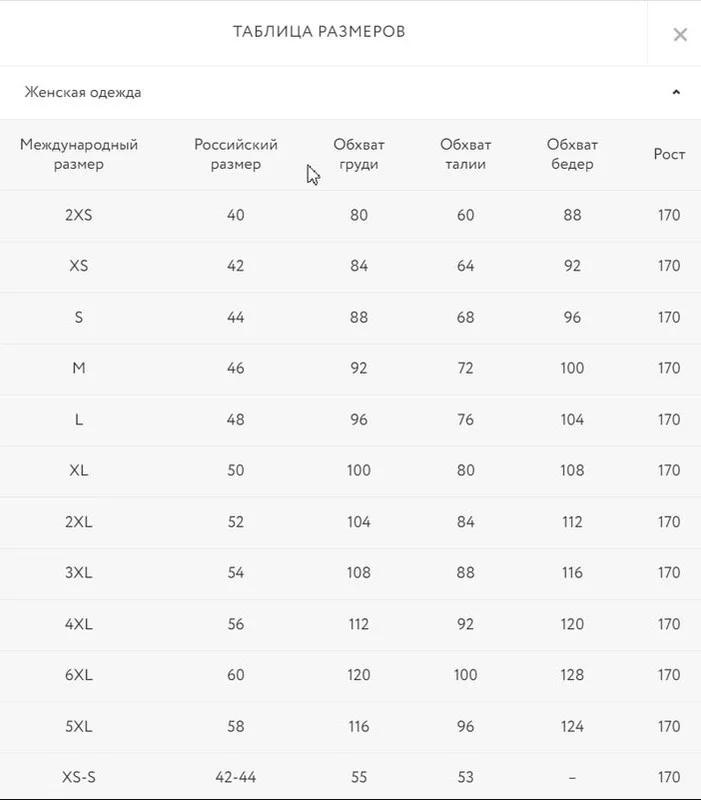Click chest value 96 in L row
Image resolution: width=701 pixels, height=800 pixels.
click(x=359, y=419)
